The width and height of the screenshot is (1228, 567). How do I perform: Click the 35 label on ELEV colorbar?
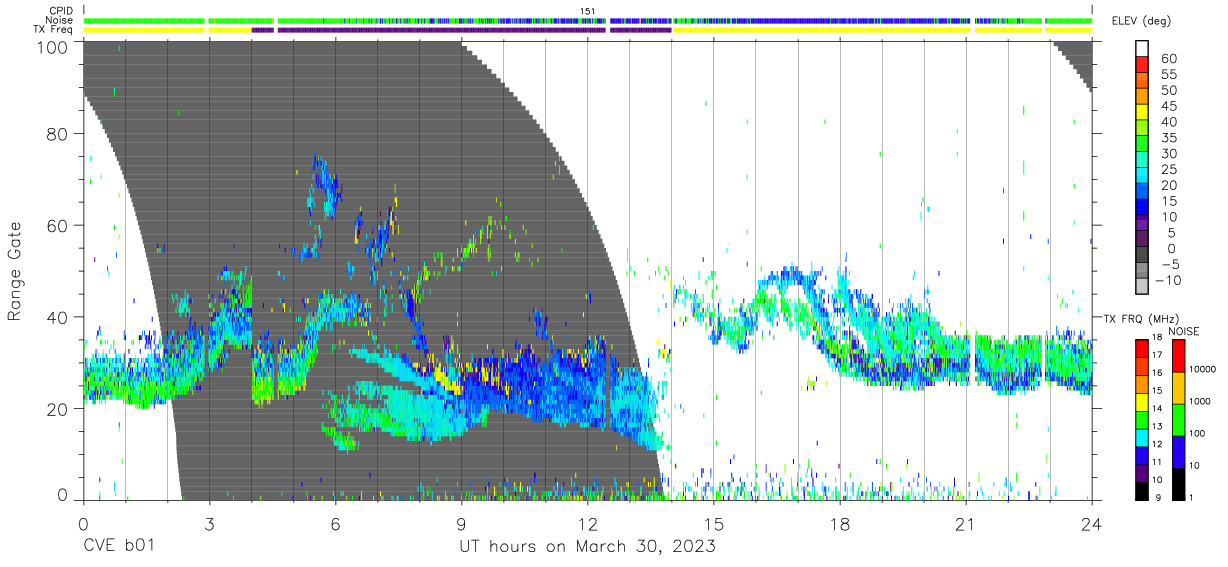tap(1168, 137)
